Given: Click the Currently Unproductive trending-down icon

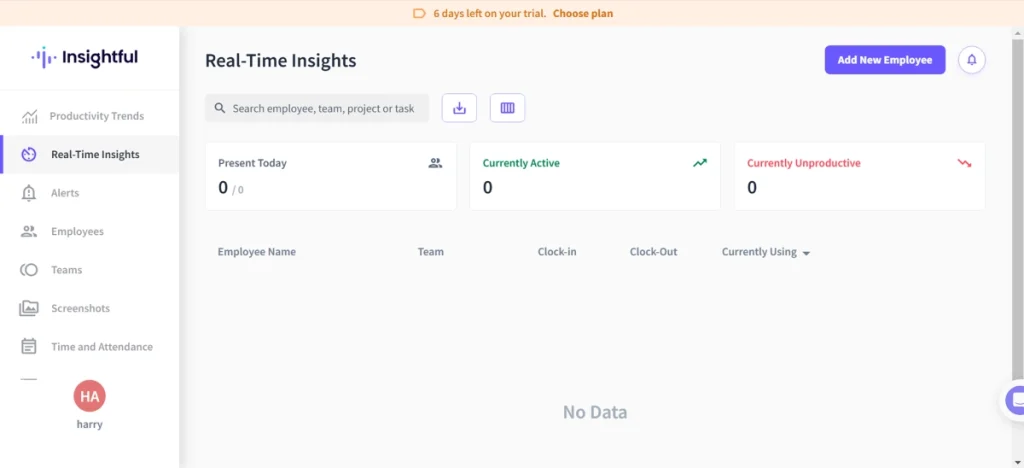Looking at the screenshot, I should pos(965,163).
